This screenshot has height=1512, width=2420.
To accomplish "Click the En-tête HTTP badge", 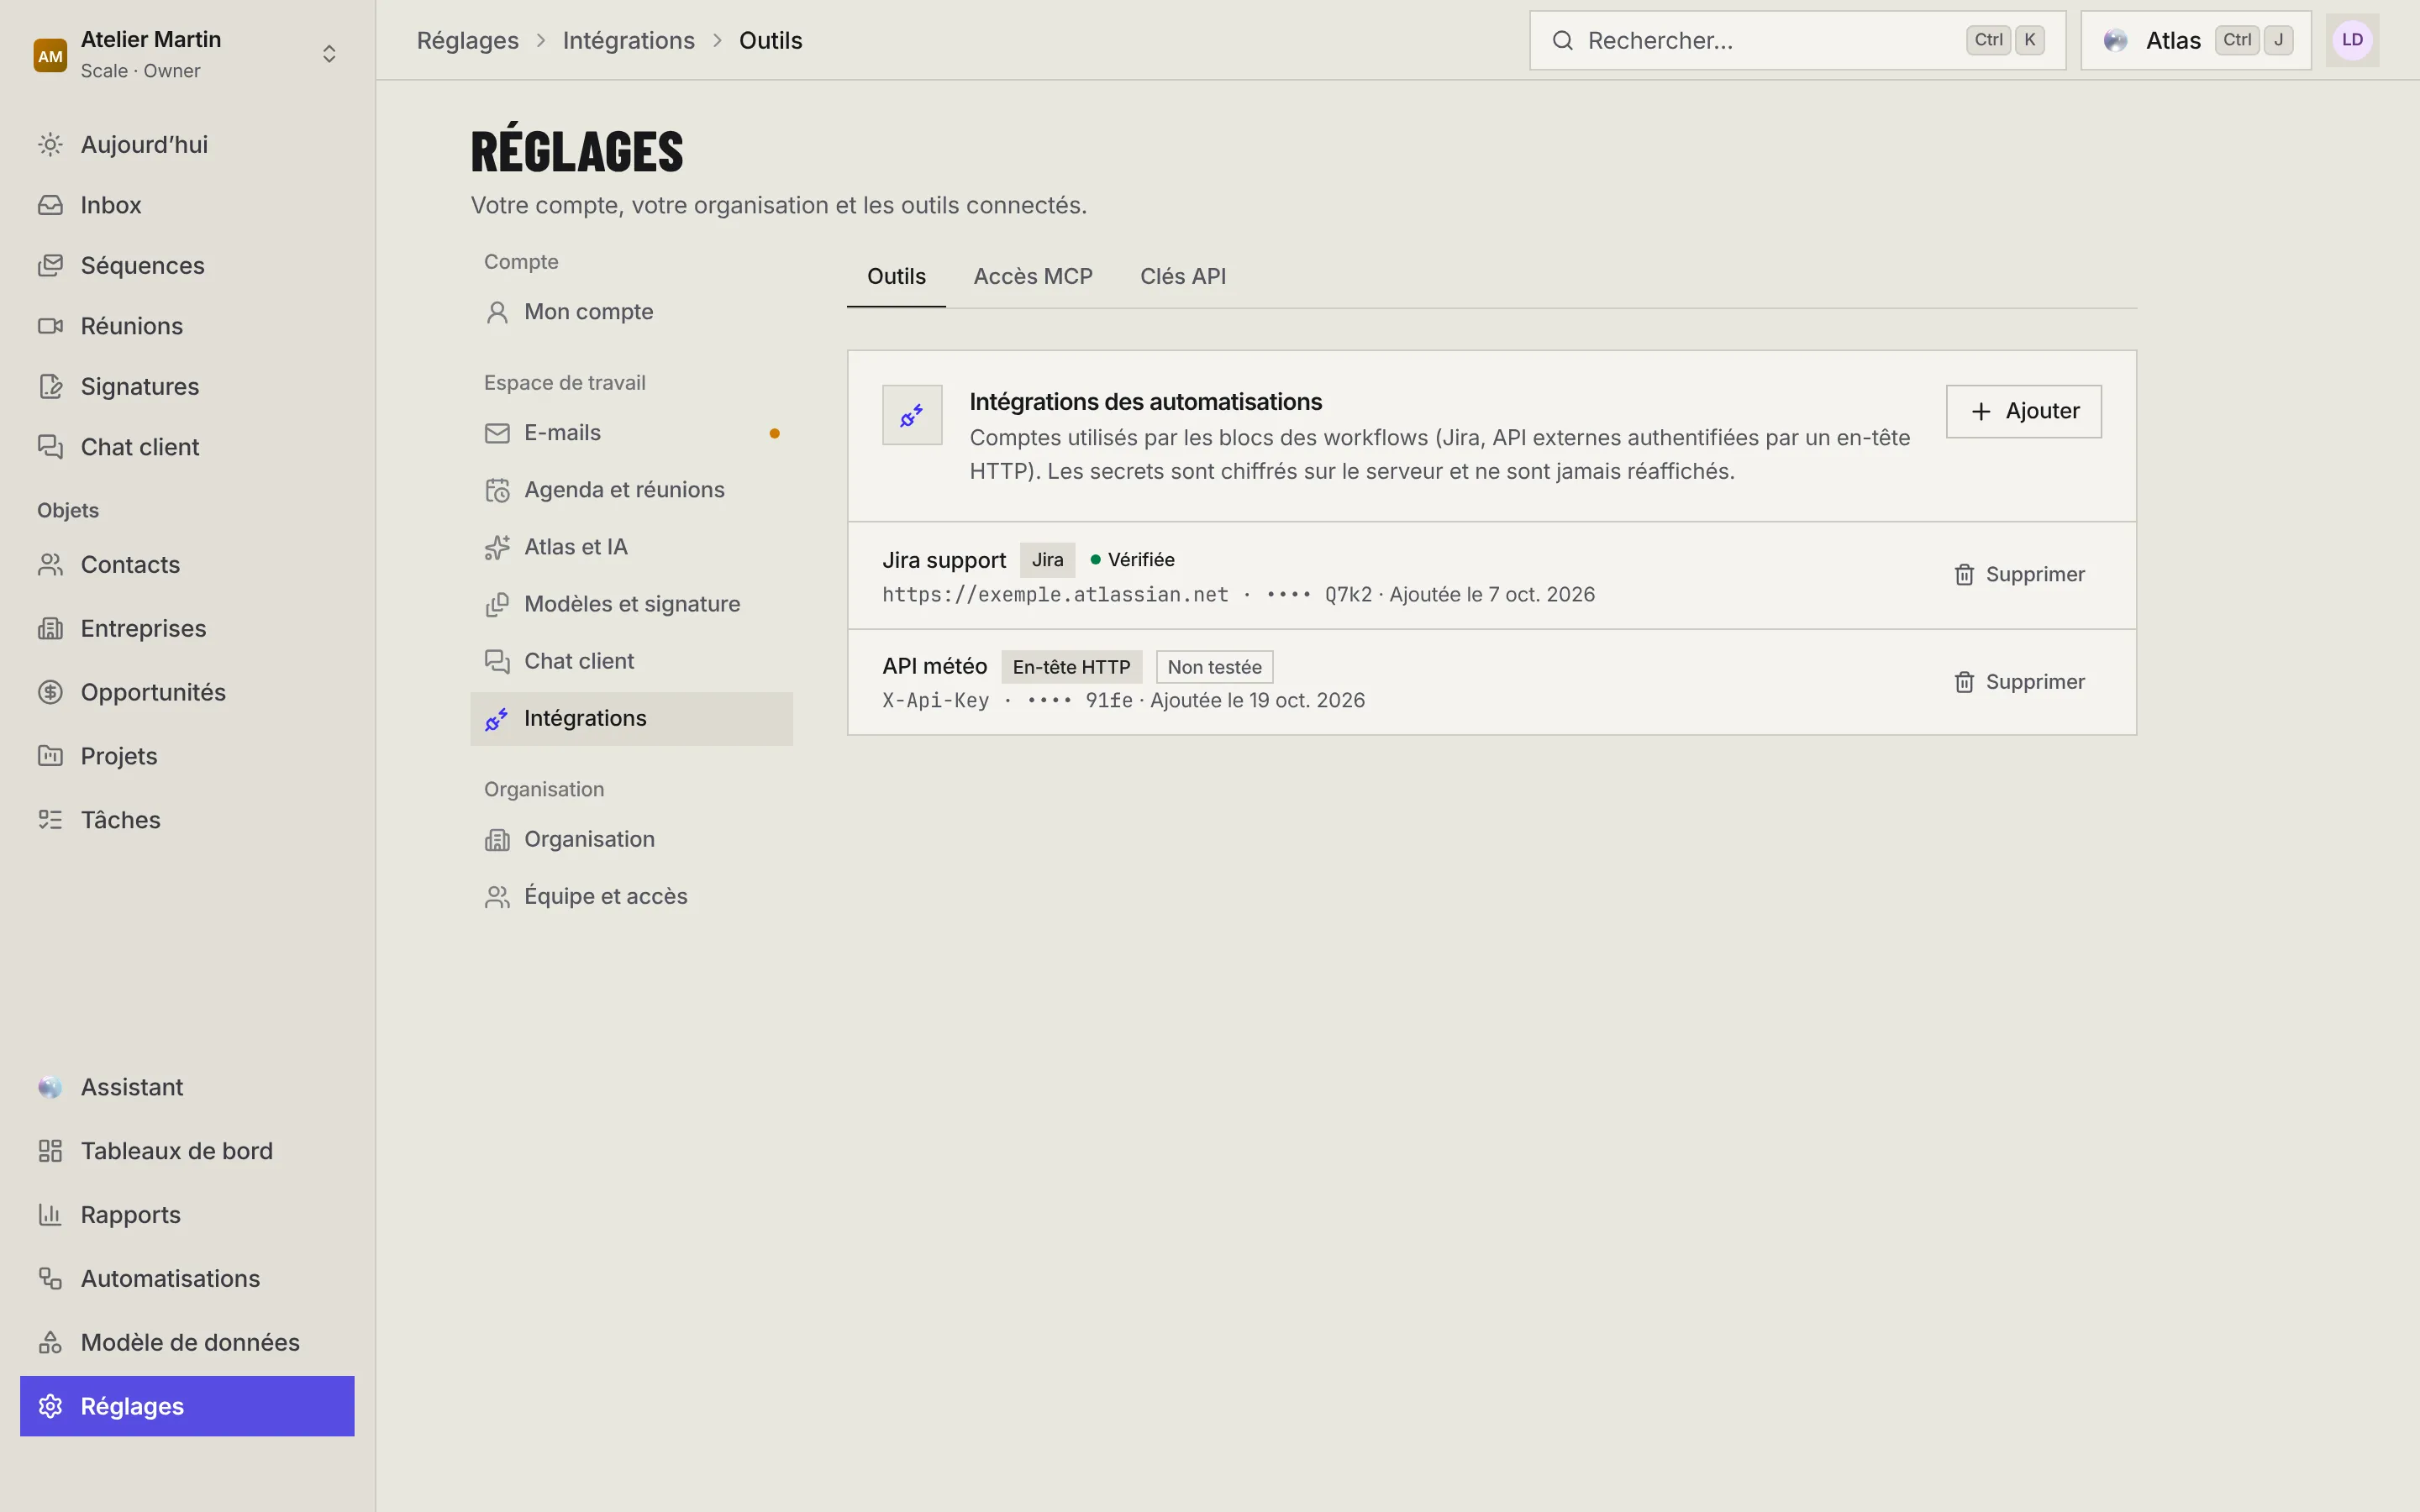I will tap(1071, 667).
